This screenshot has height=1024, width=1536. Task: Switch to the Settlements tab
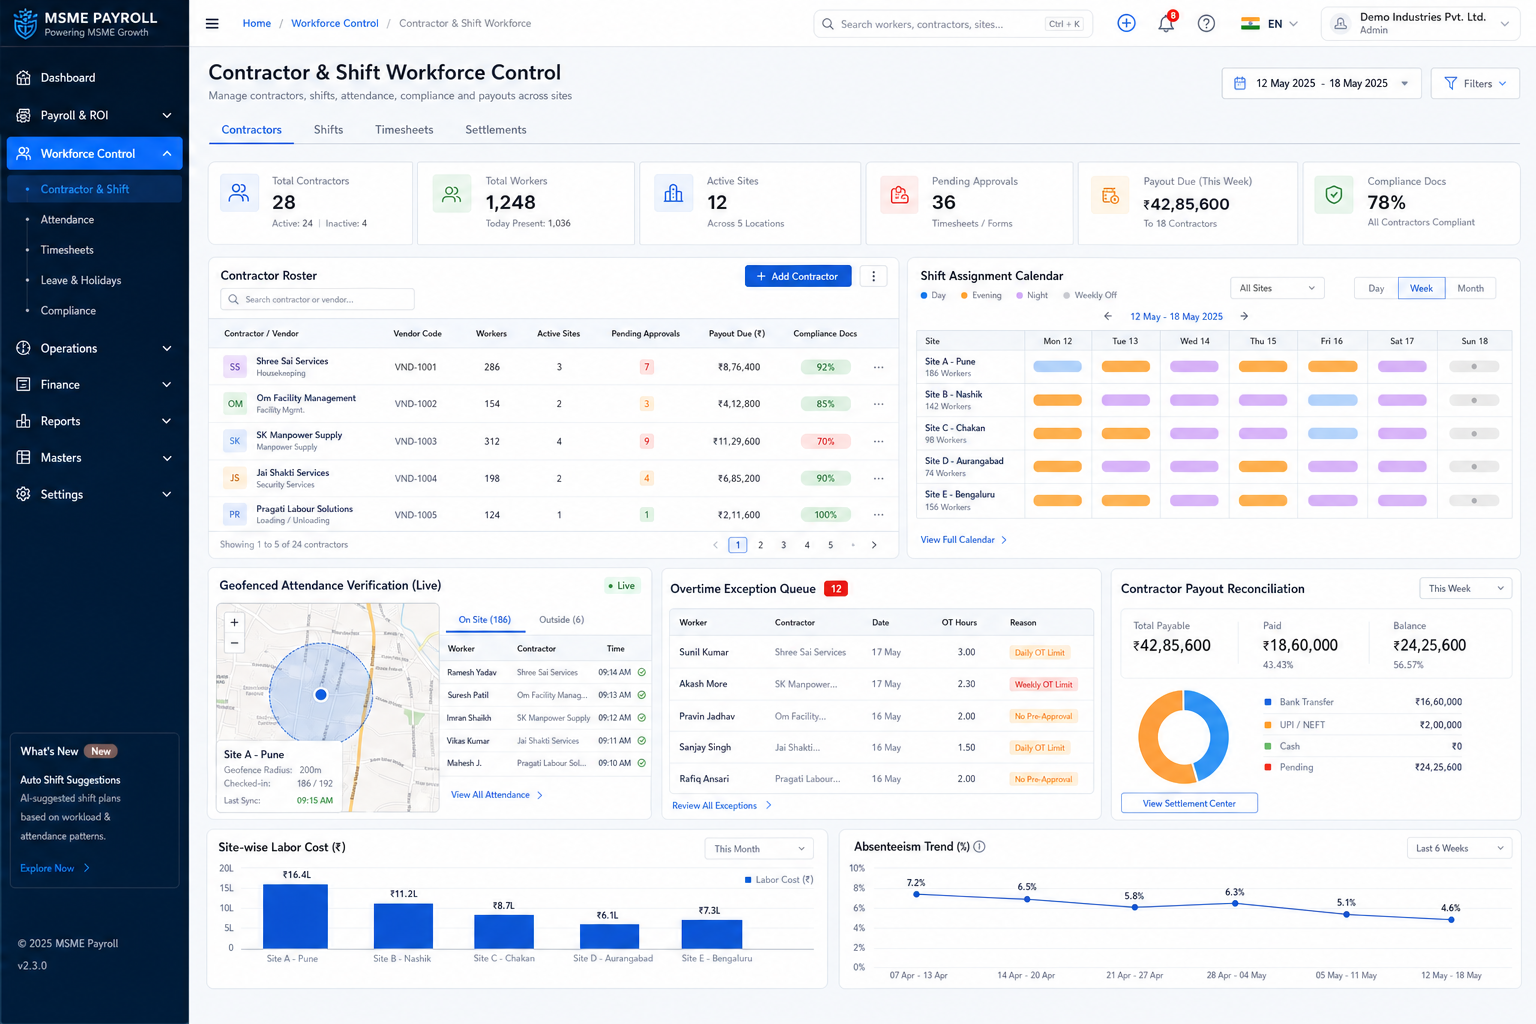coord(496,130)
